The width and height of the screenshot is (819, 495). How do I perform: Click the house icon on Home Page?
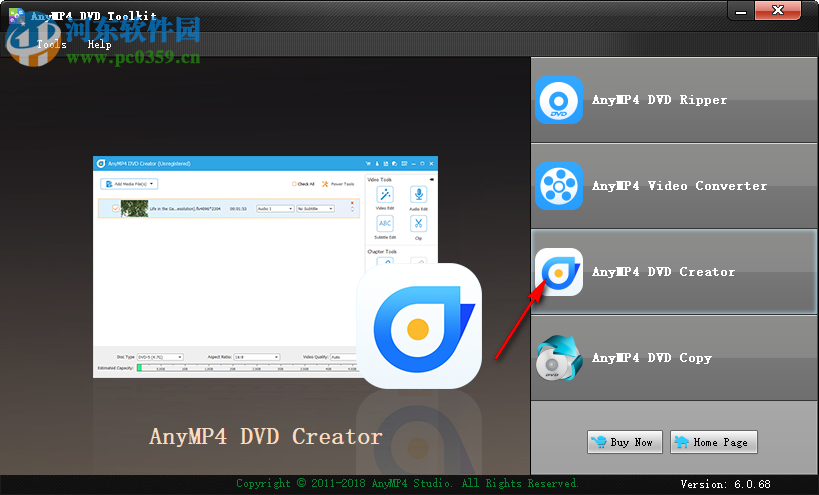click(682, 442)
